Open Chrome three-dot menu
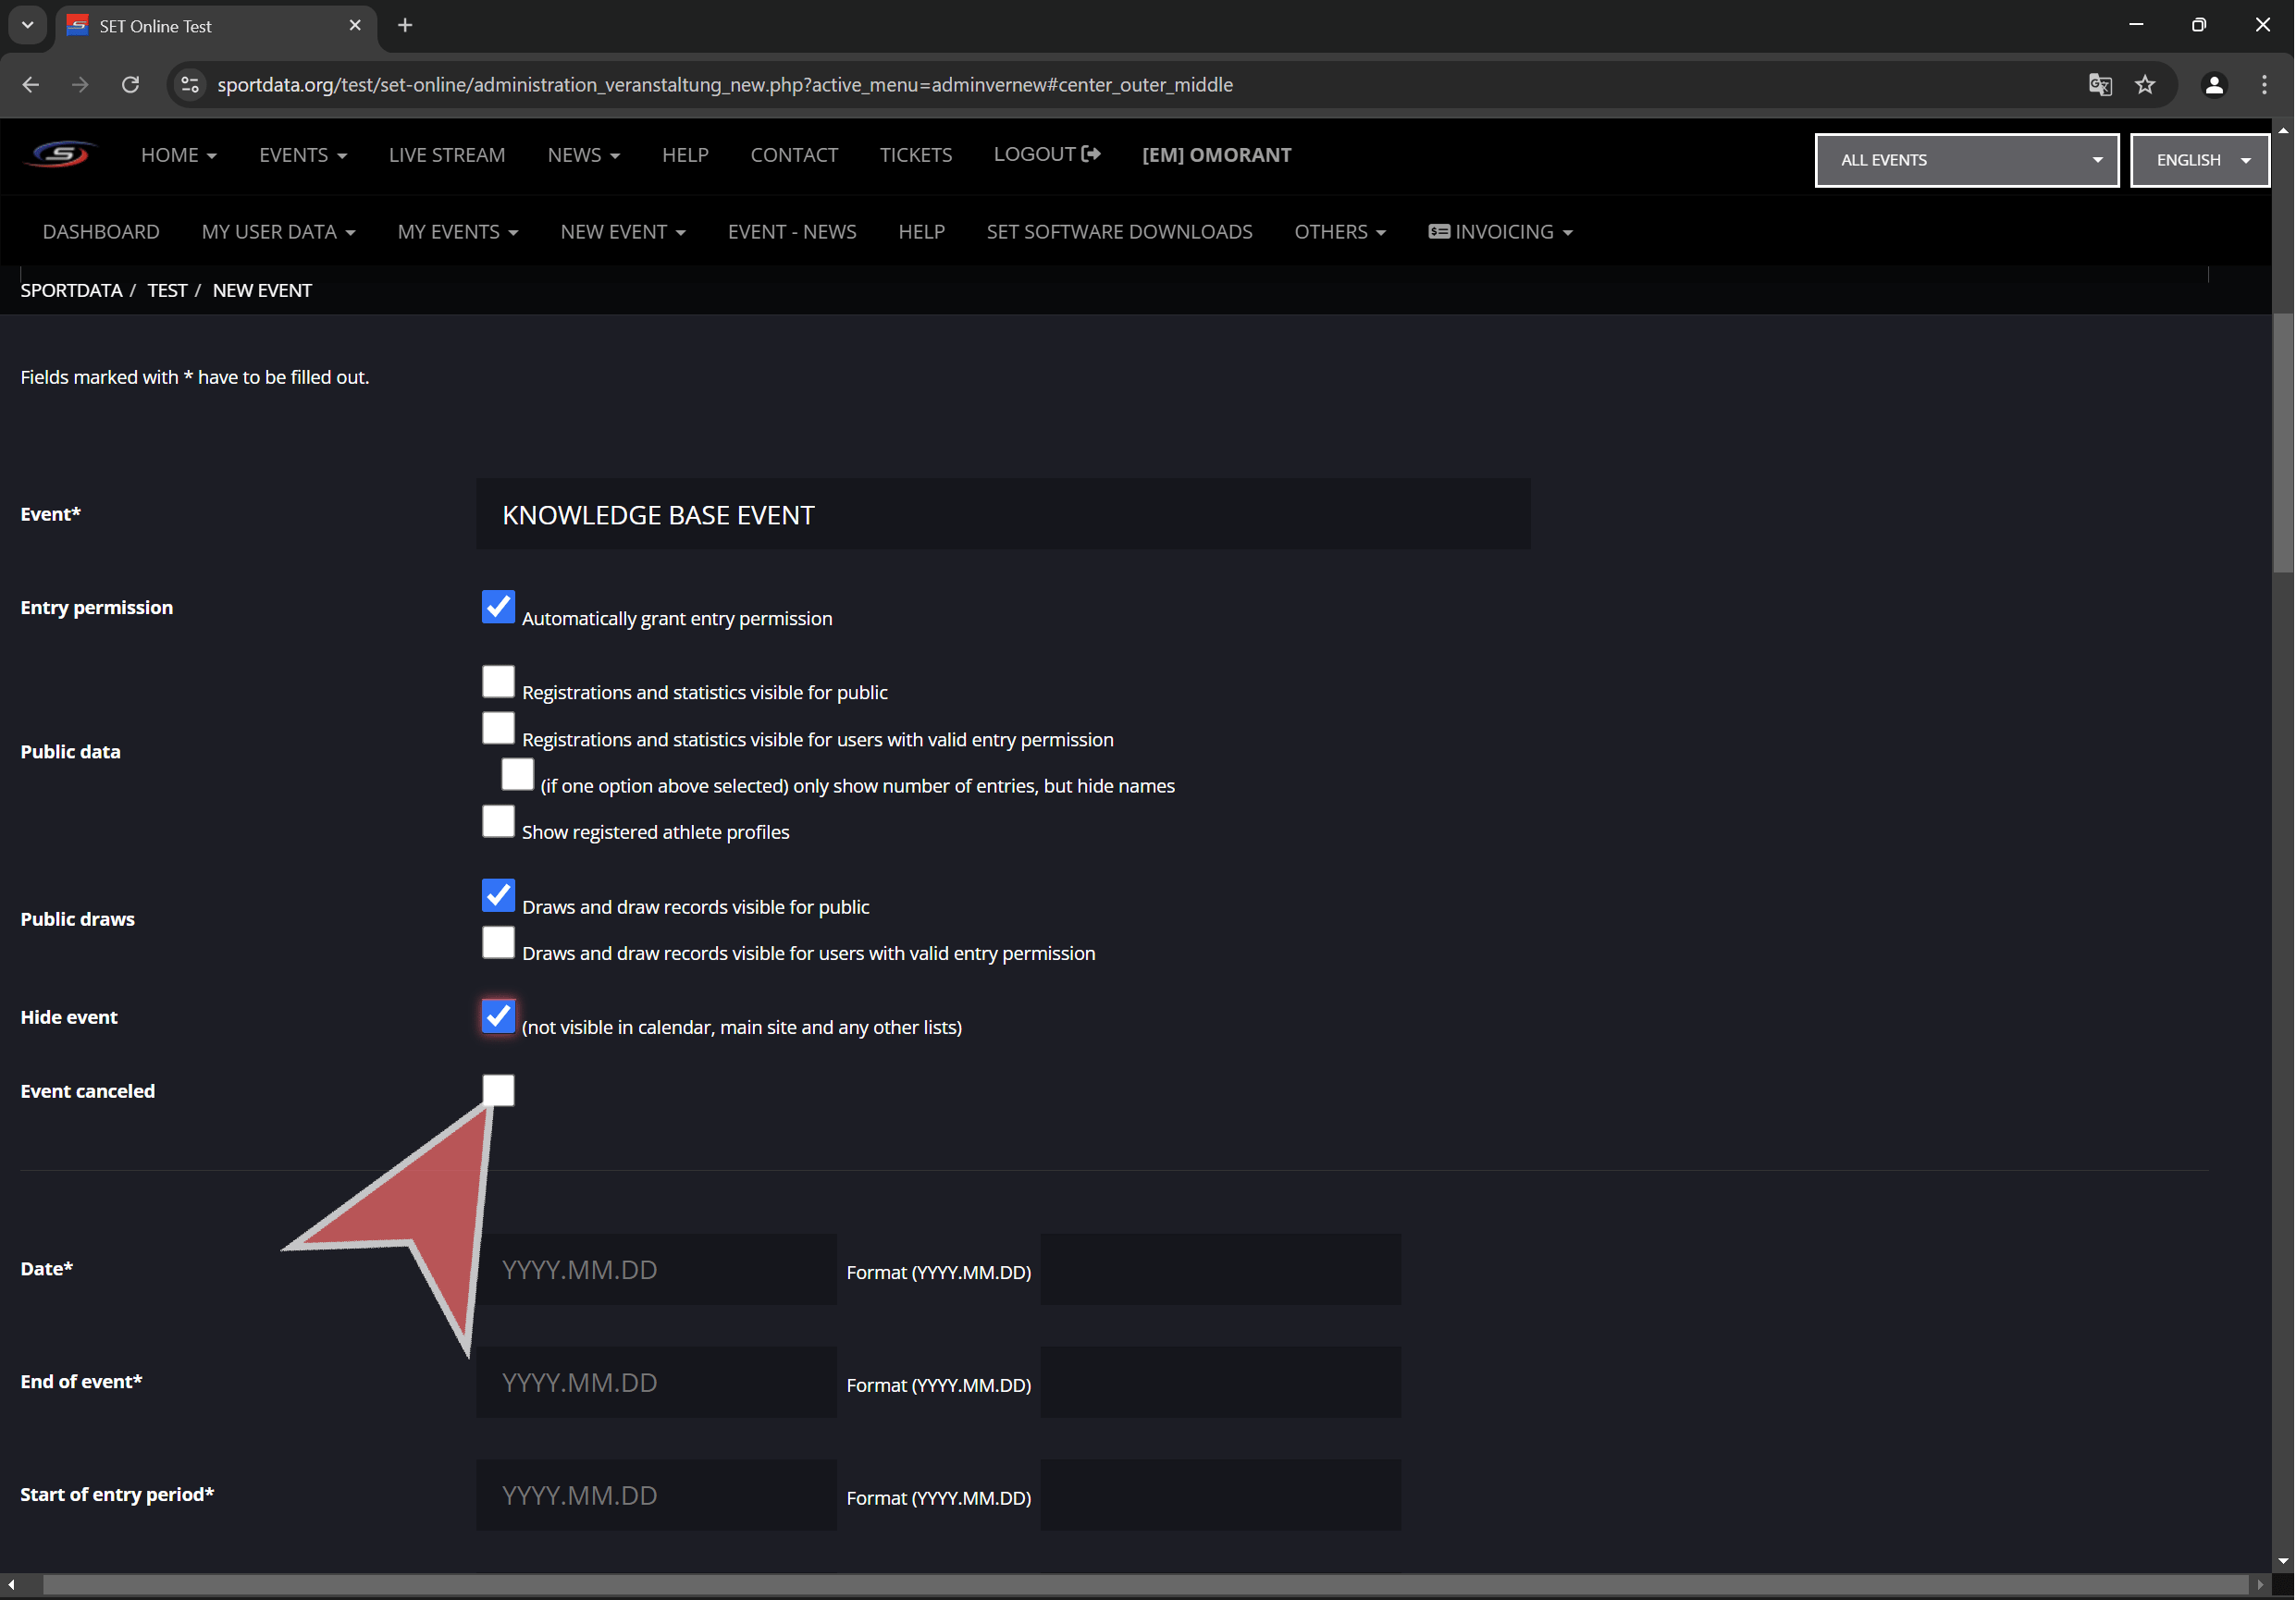This screenshot has height=1600, width=2296. [x=2264, y=85]
